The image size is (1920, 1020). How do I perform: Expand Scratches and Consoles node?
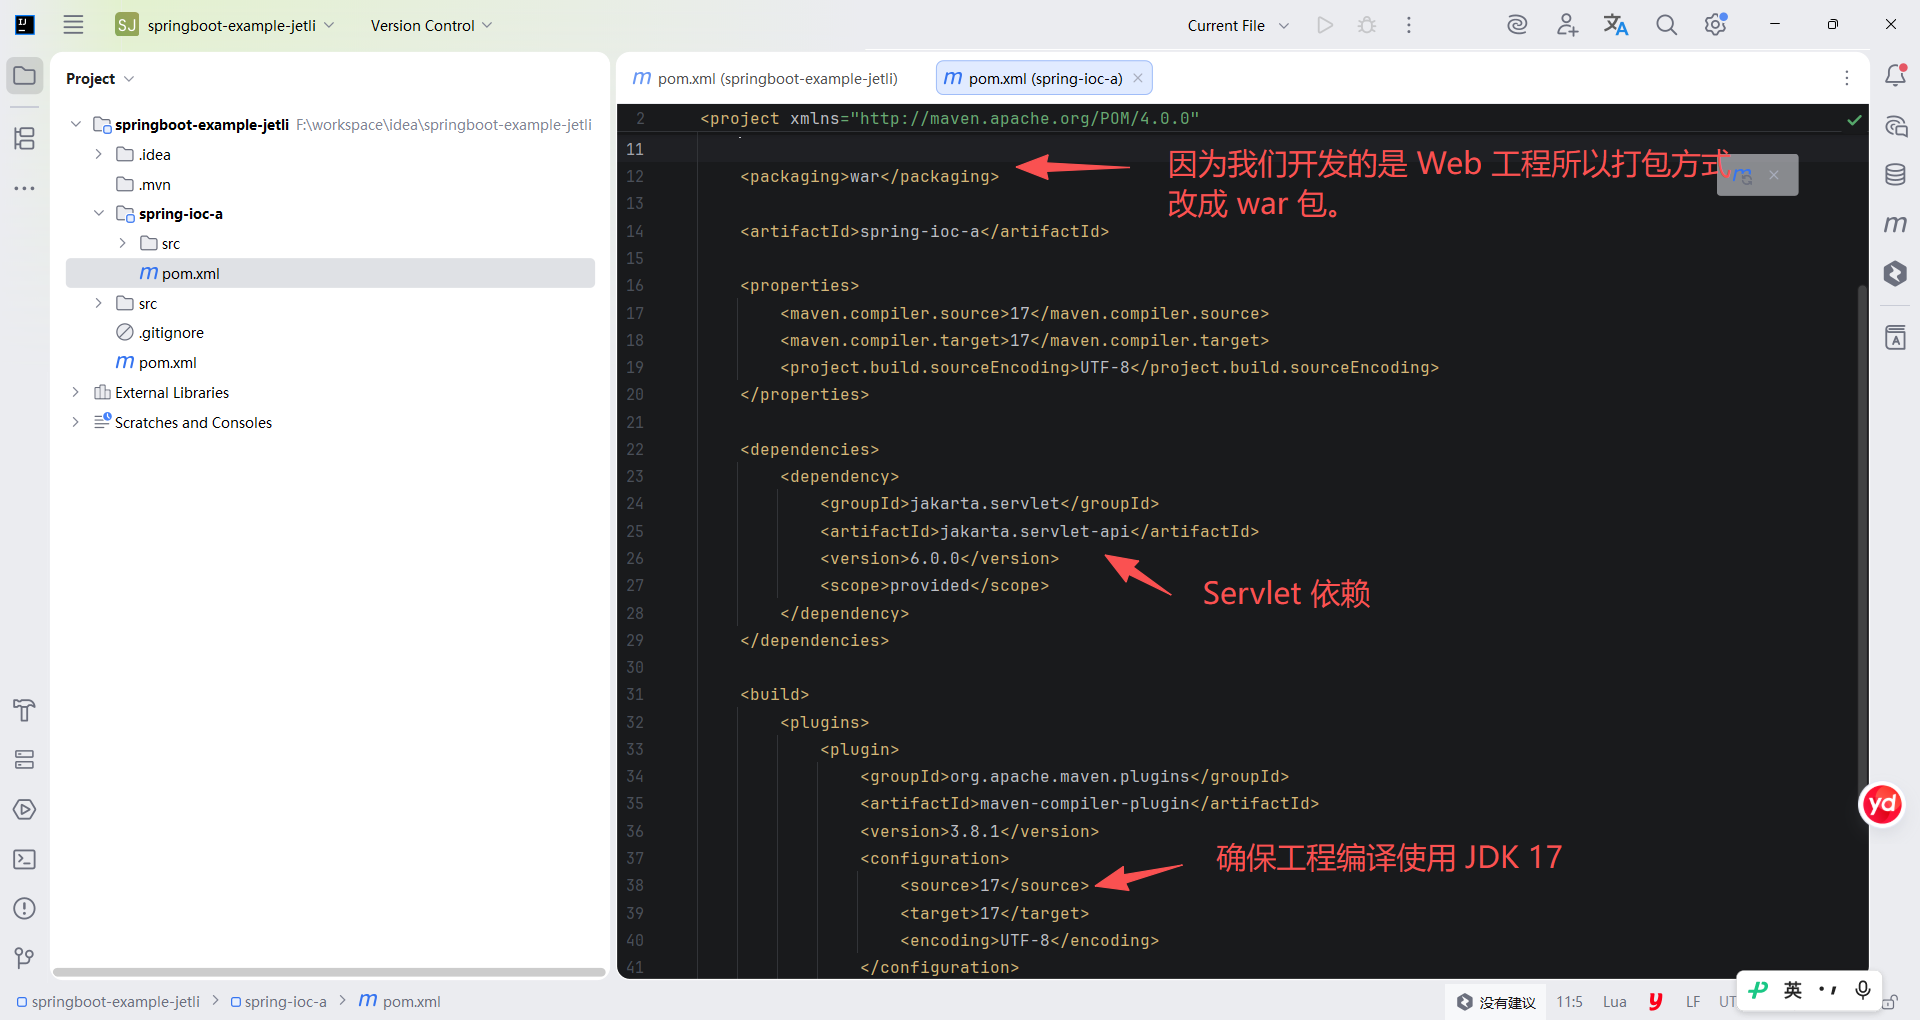(x=76, y=422)
